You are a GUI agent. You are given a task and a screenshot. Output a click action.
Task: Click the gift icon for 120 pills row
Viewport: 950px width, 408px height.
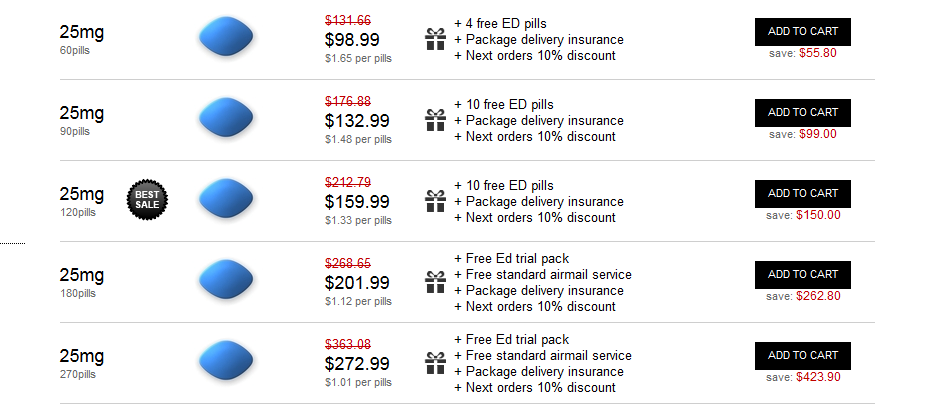coord(435,201)
